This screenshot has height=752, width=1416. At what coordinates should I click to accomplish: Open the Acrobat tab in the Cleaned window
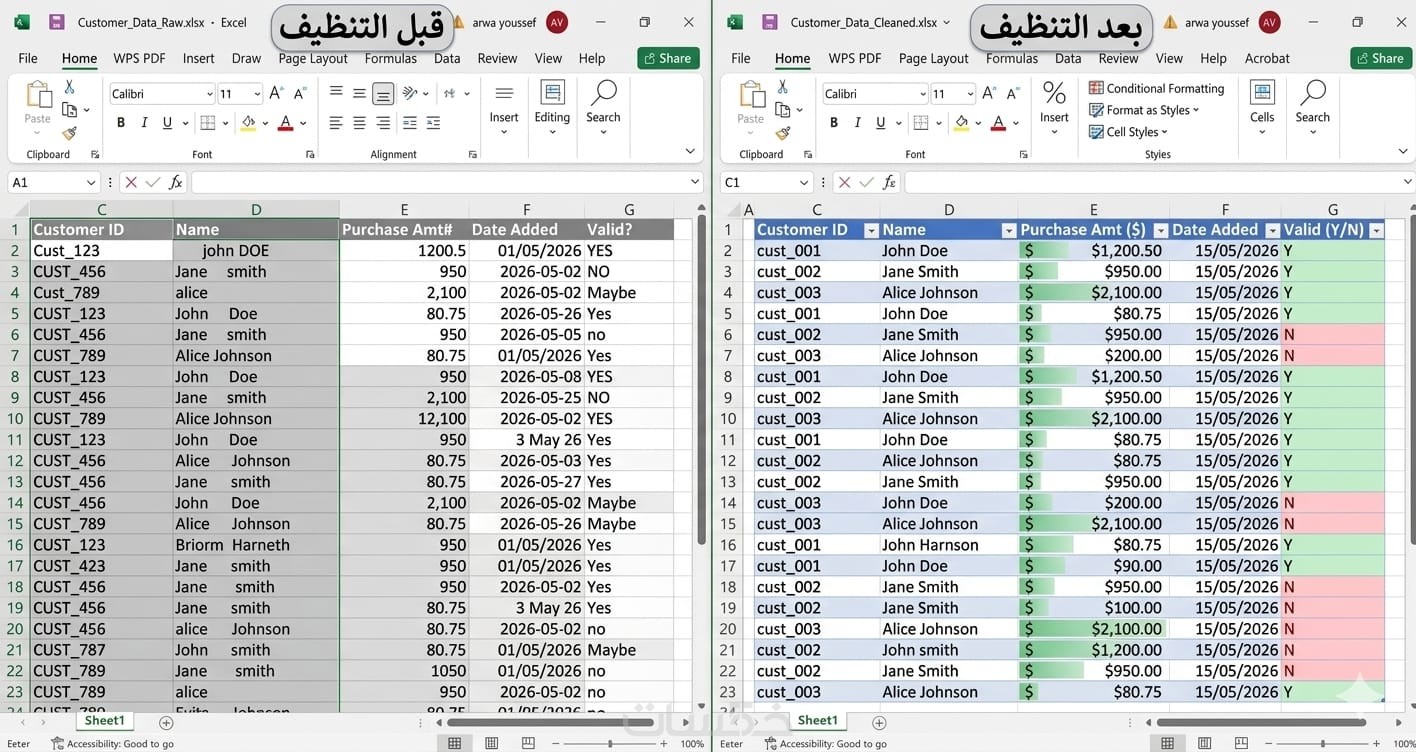click(x=1267, y=58)
